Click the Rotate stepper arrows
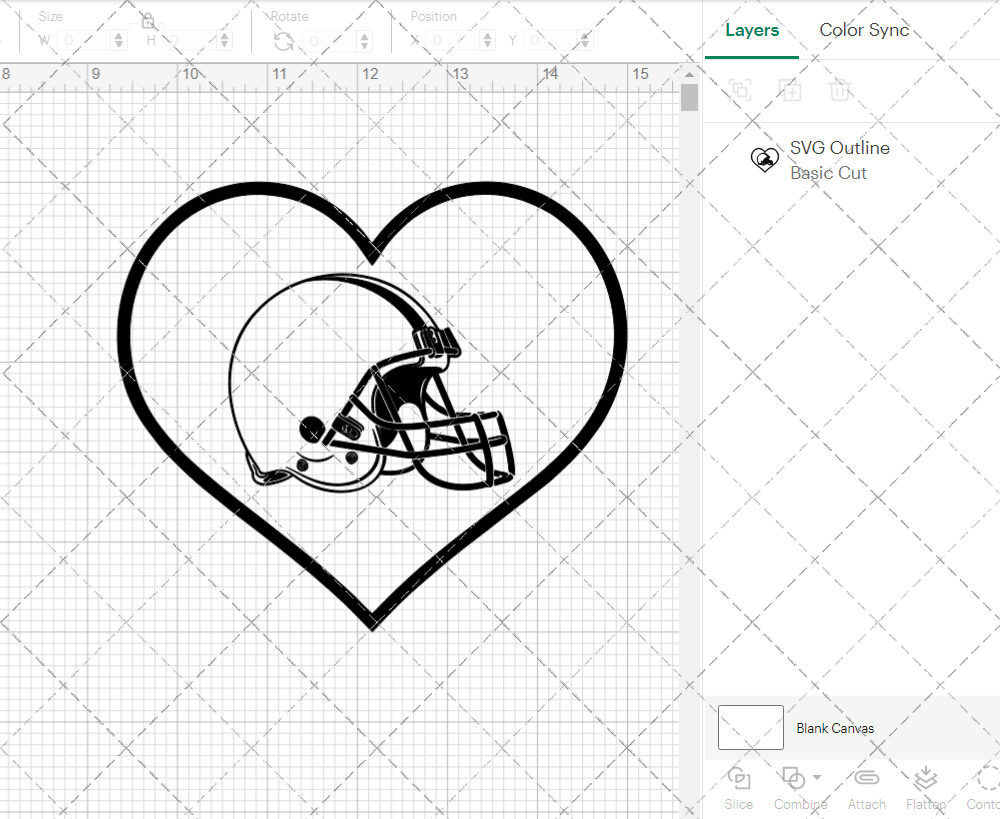1000x819 pixels. [364, 41]
